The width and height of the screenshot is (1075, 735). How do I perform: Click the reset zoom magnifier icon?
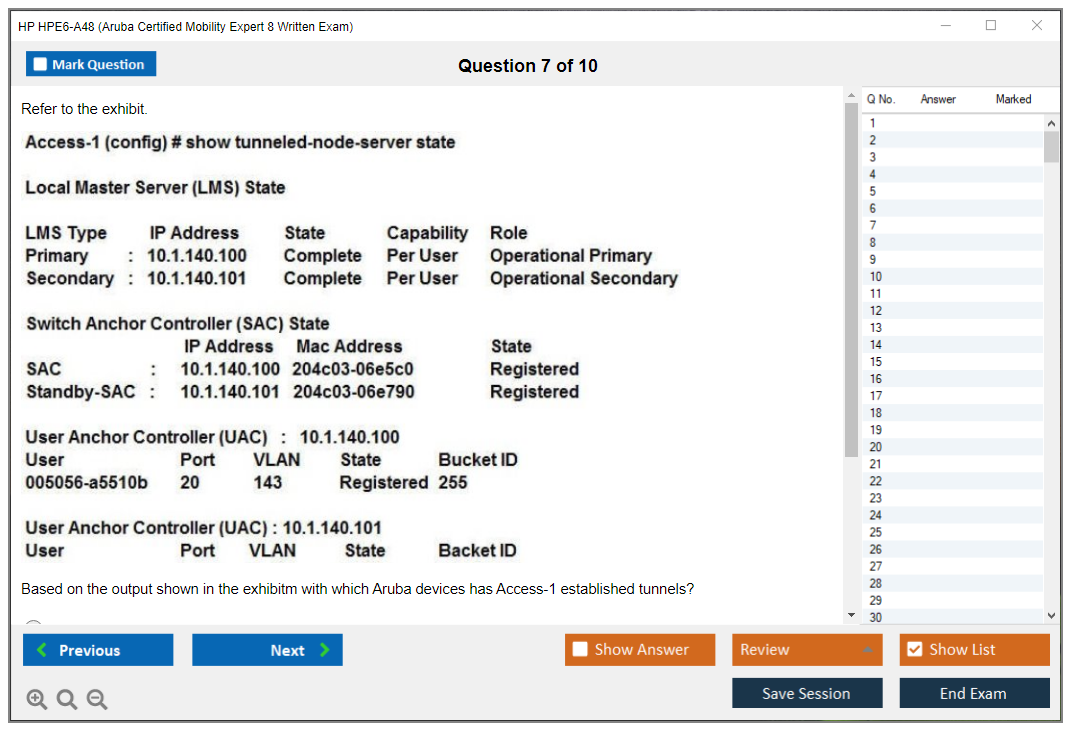67,700
